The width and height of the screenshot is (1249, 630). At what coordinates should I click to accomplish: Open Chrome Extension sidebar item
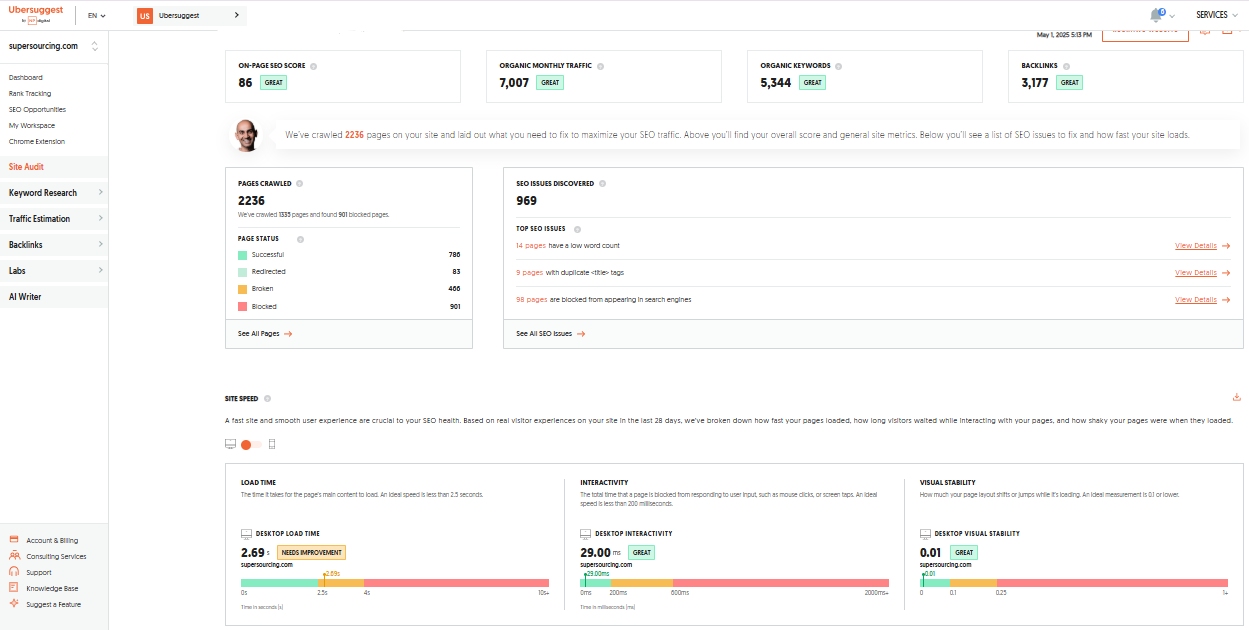tap(36, 141)
